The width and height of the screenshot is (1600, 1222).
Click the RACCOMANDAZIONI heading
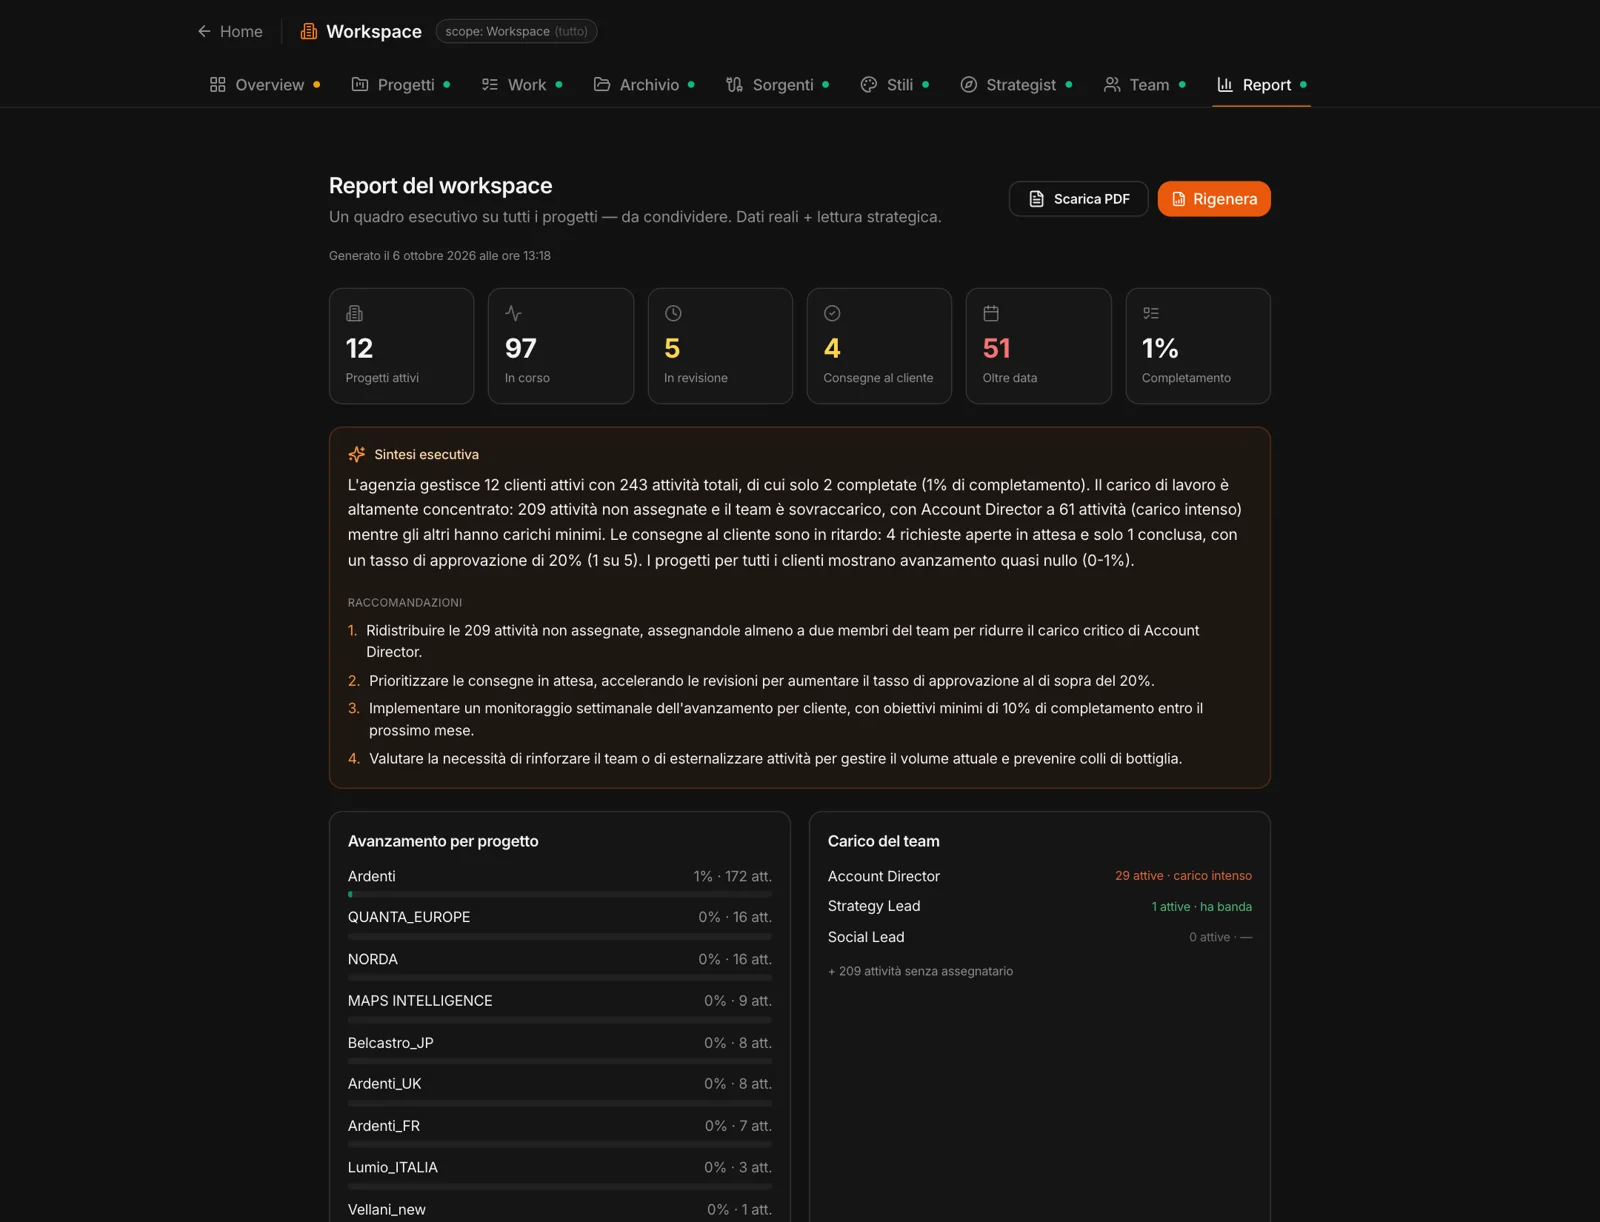[405, 603]
